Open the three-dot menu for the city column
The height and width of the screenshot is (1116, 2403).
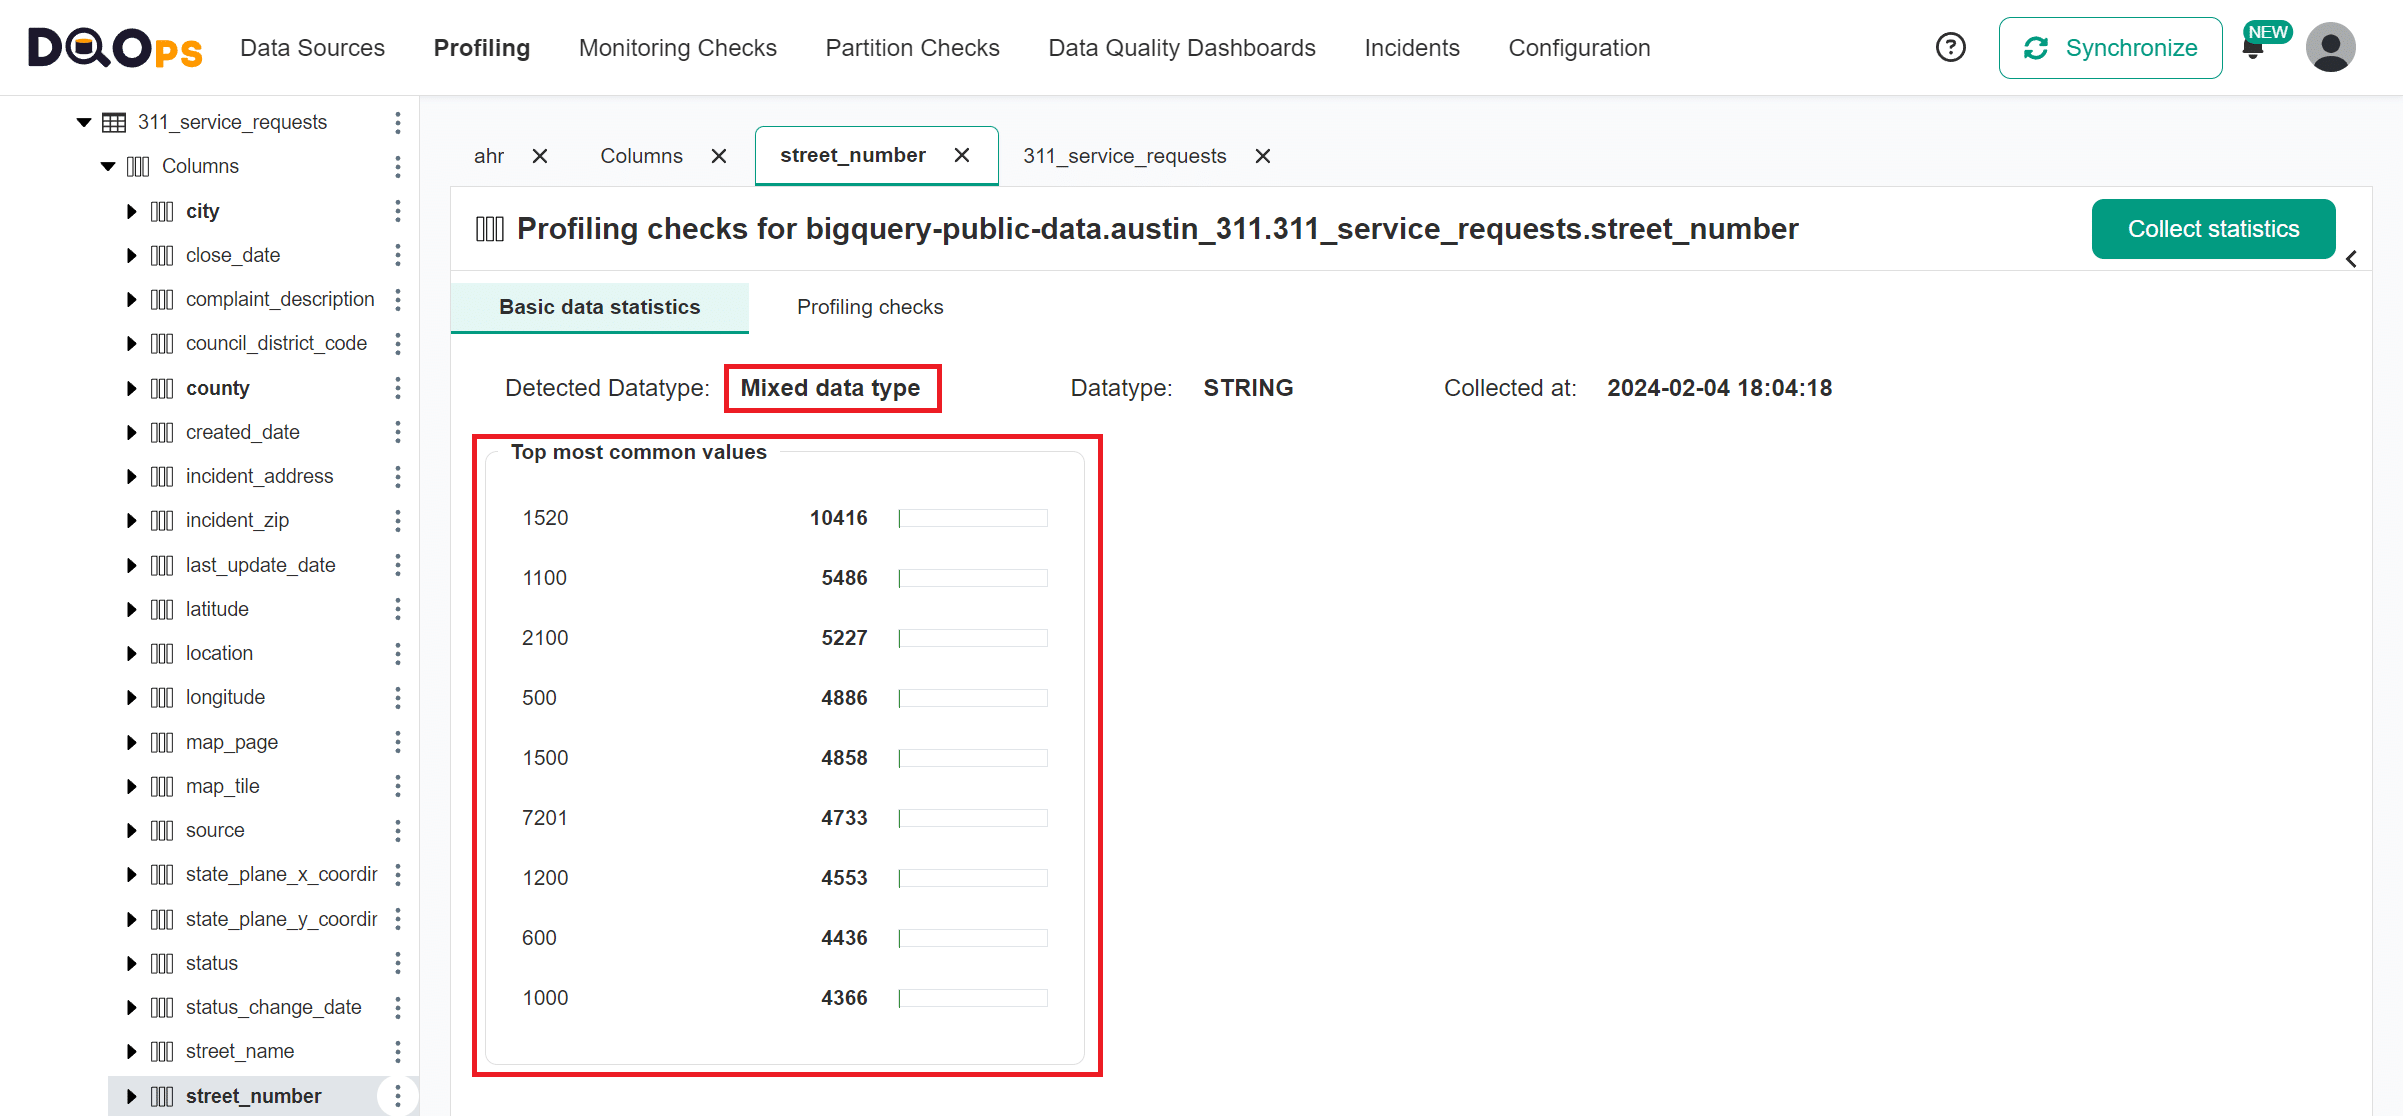click(x=398, y=211)
